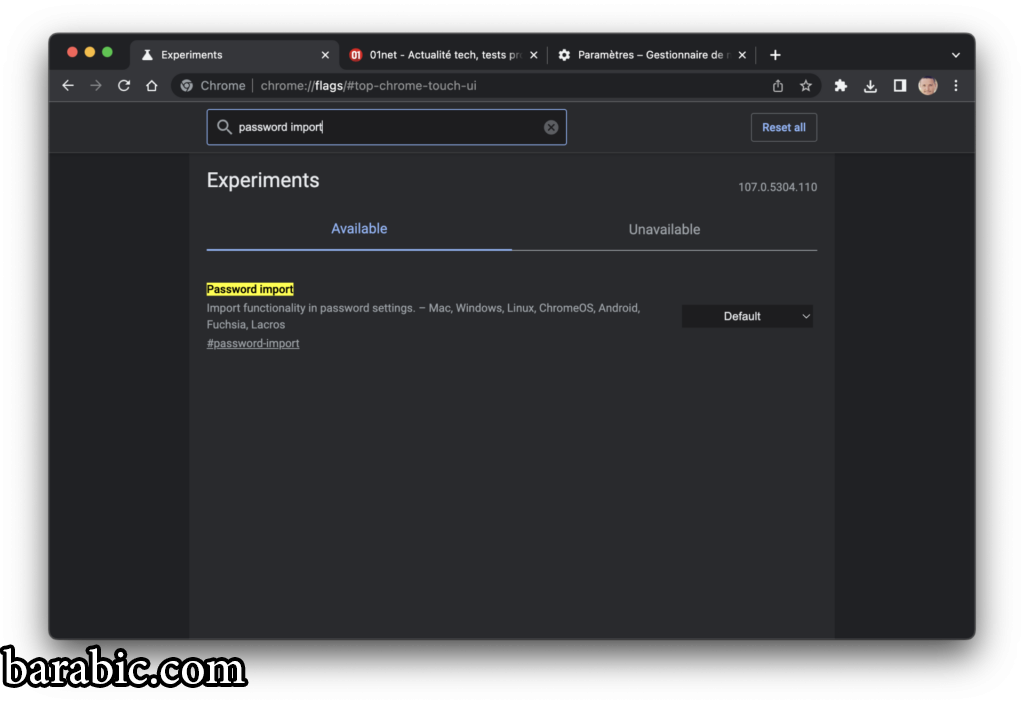This screenshot has height=704, width=1024.
Task: Toggle the side panel icon
Action: 899,86
